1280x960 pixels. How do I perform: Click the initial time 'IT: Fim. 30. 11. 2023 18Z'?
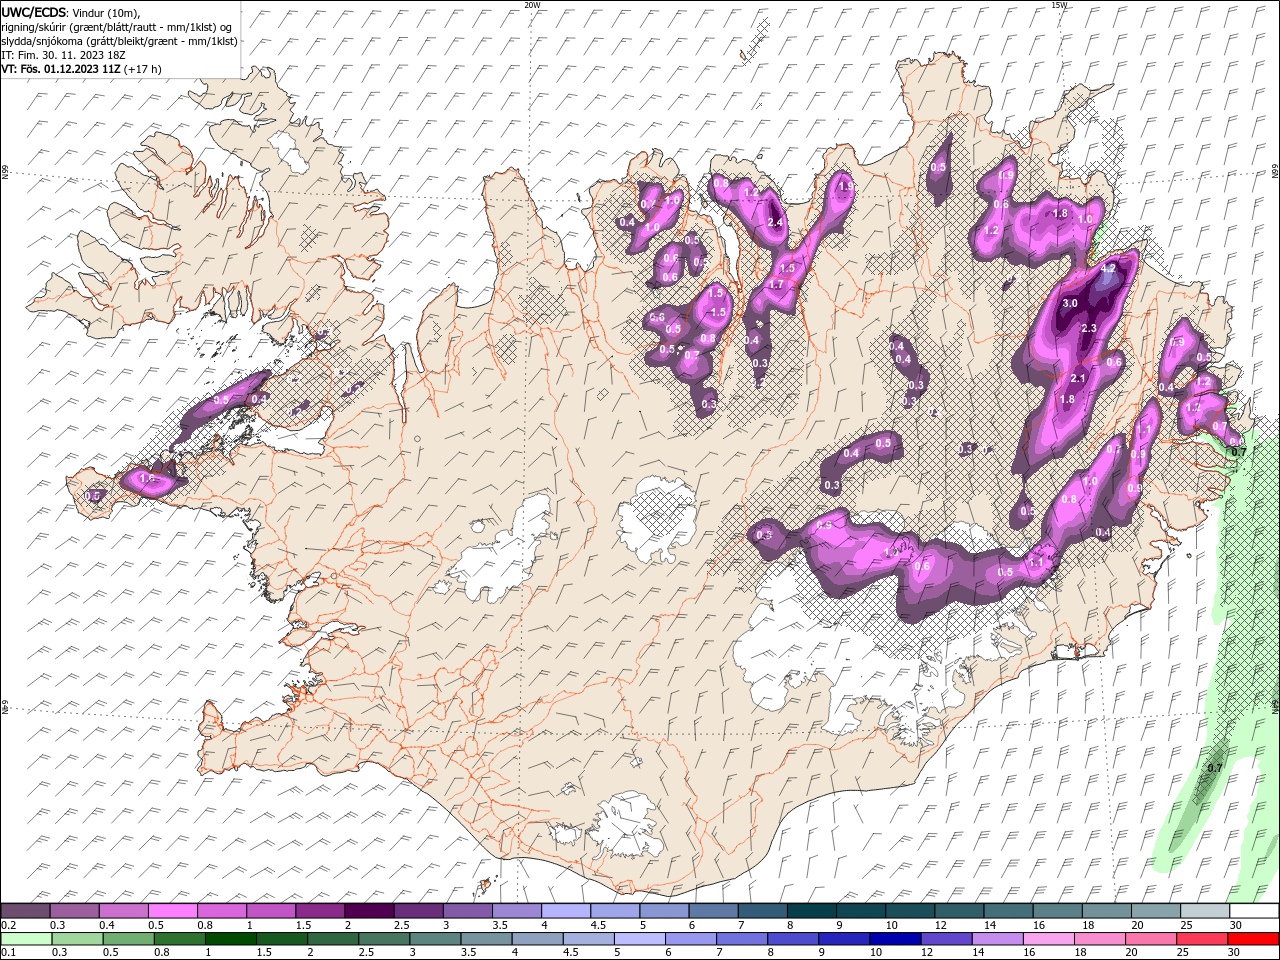pos(63,55)
